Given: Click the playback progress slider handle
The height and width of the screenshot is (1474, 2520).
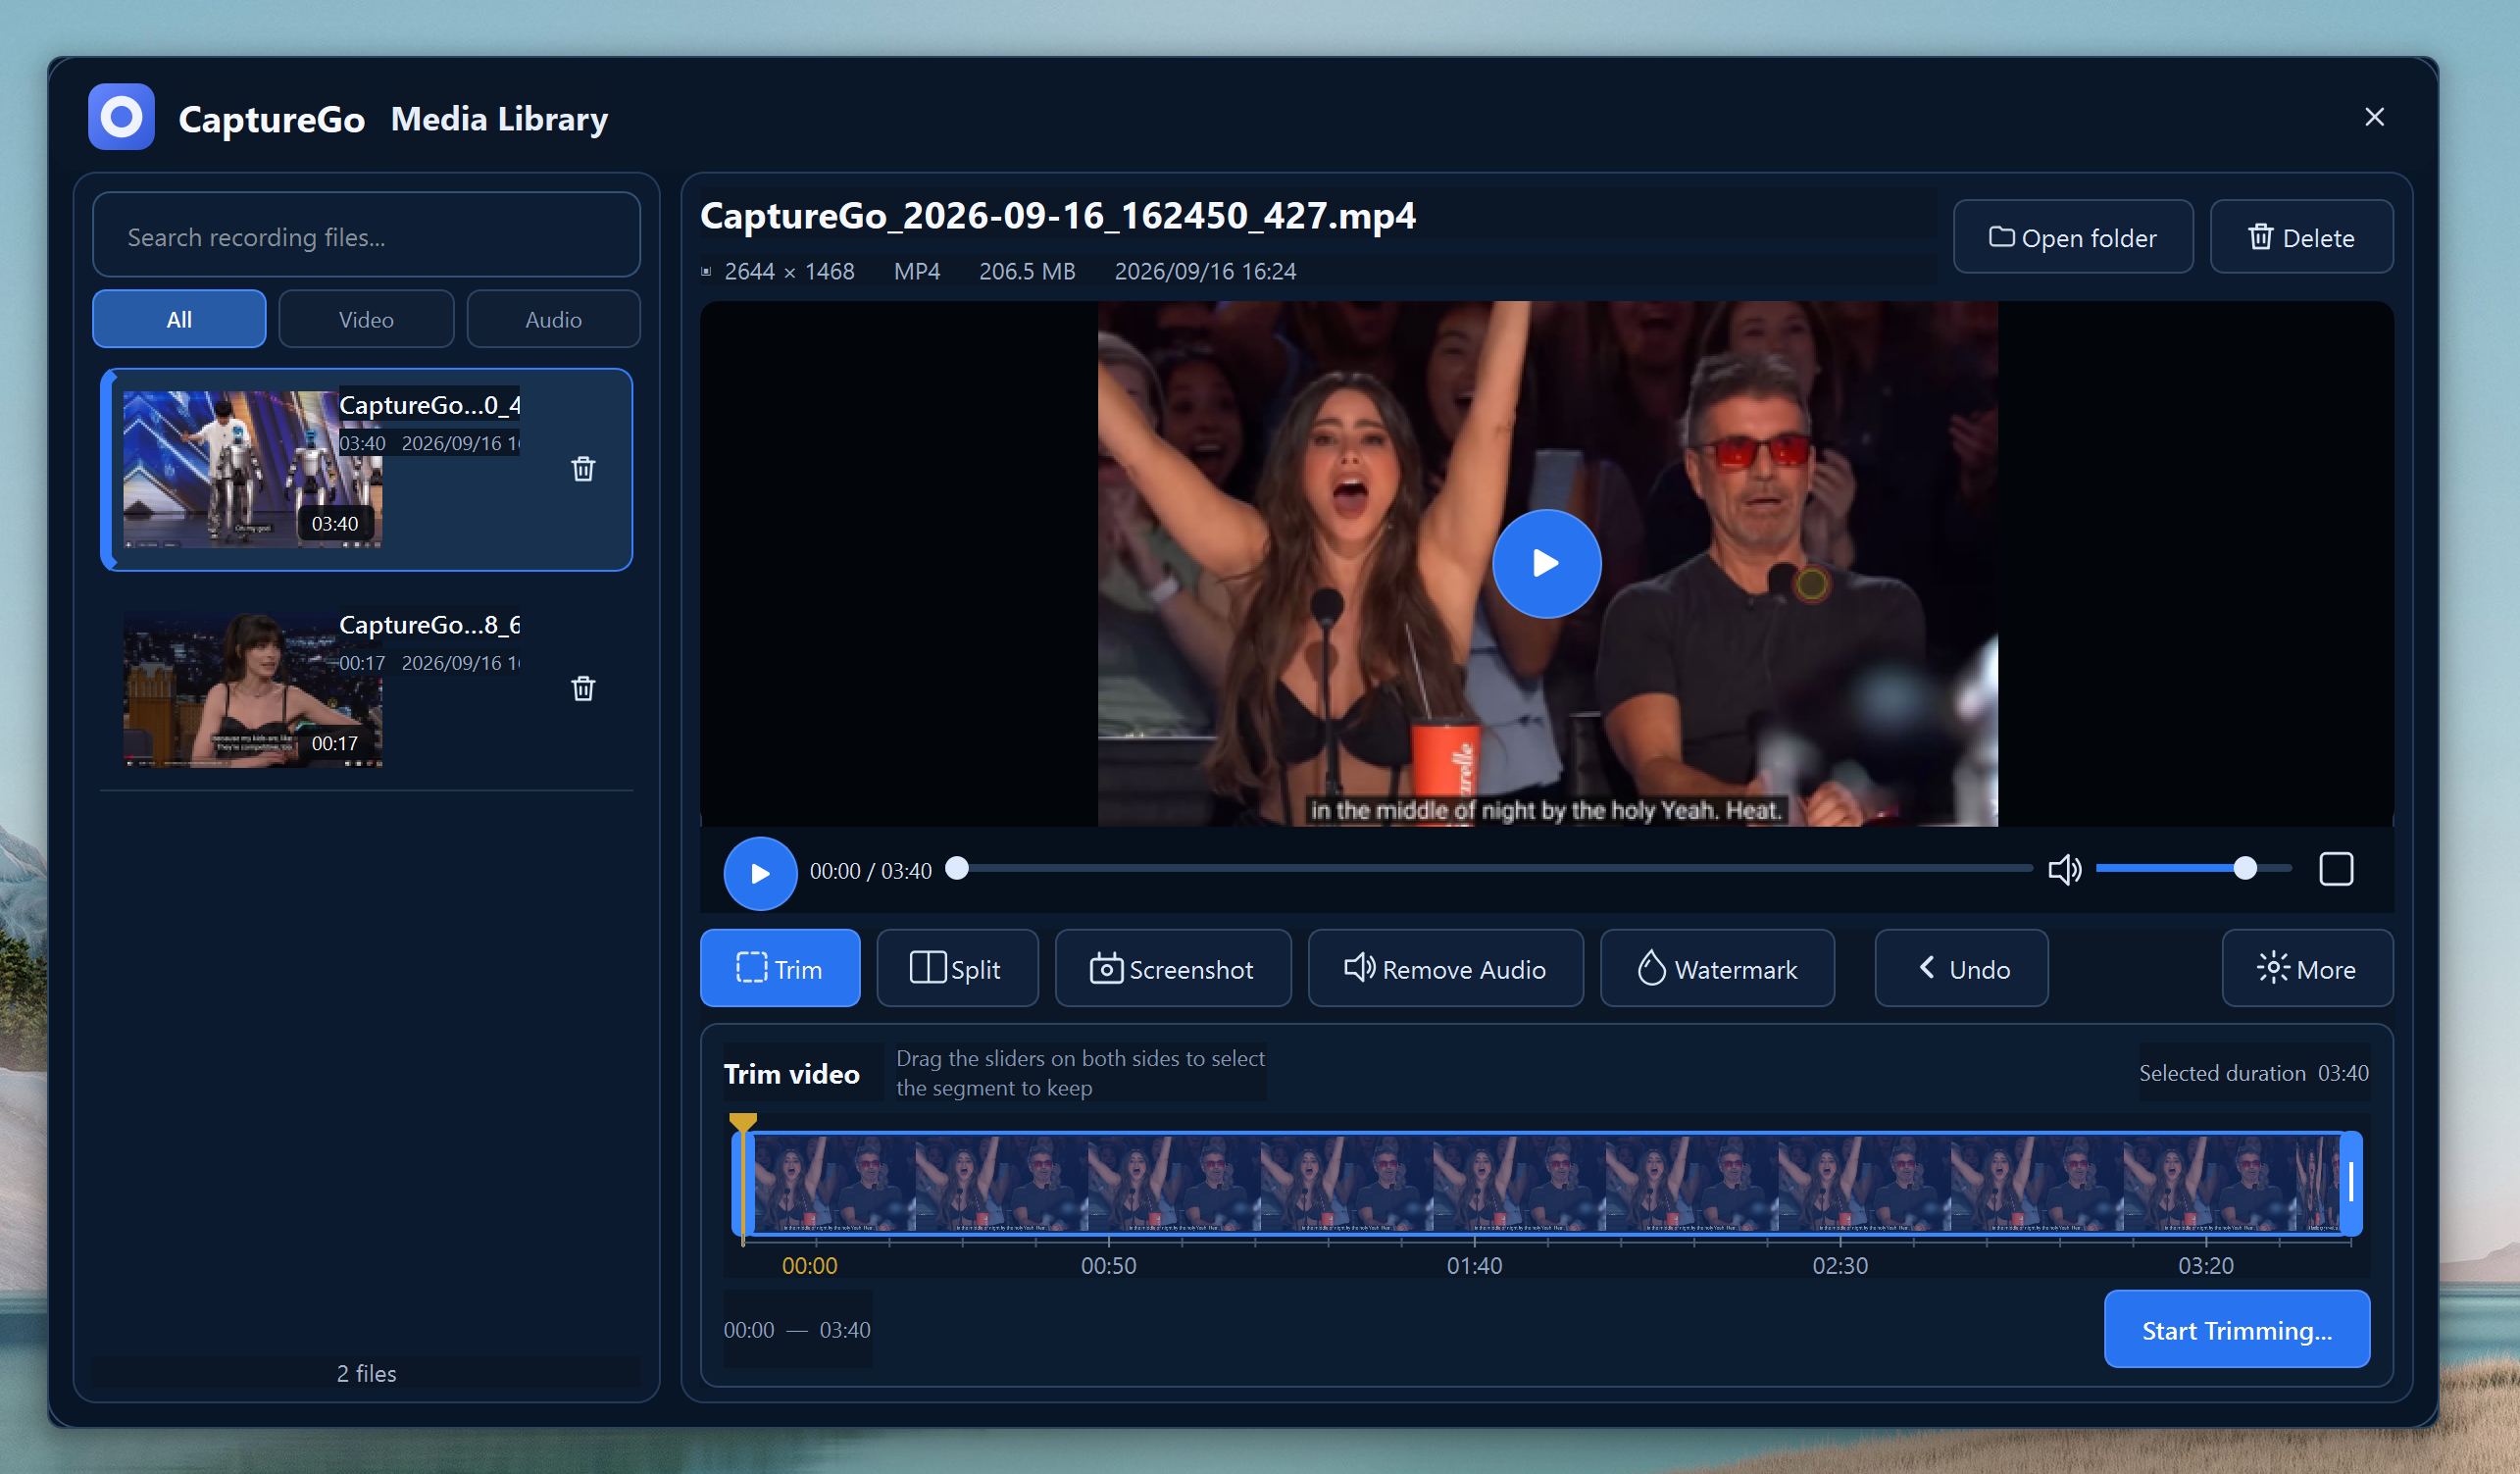Looking at the screenshot, I should 957,867.
